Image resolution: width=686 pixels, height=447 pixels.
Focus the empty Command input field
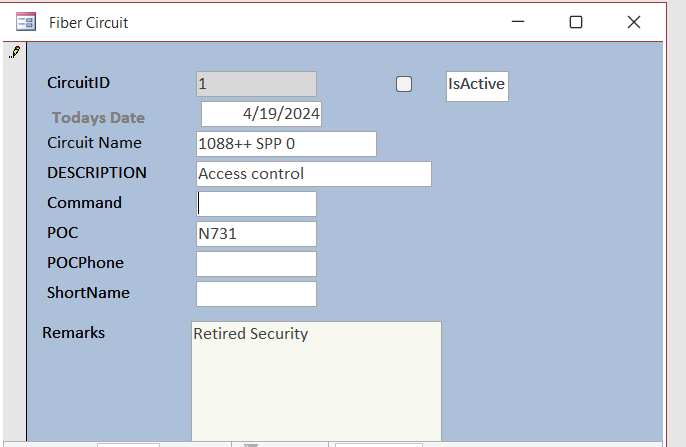point(256,204)
